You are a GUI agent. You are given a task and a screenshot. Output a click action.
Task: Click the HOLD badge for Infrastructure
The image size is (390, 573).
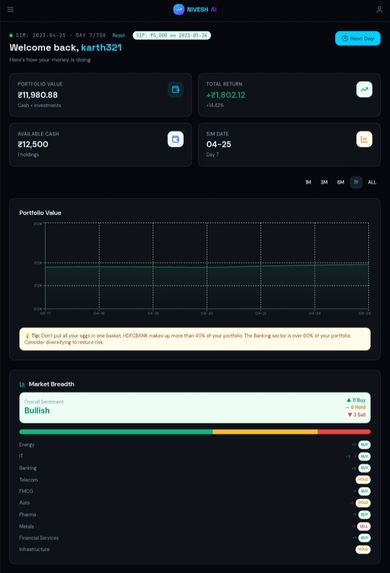coord(363,549)
